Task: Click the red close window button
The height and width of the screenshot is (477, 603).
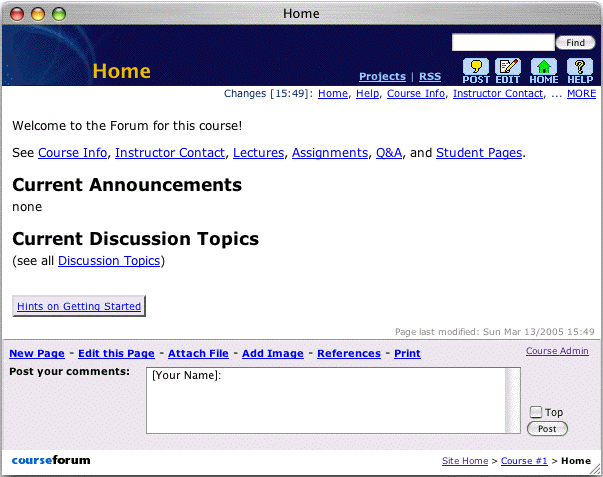Action: (x=17, y=14)
